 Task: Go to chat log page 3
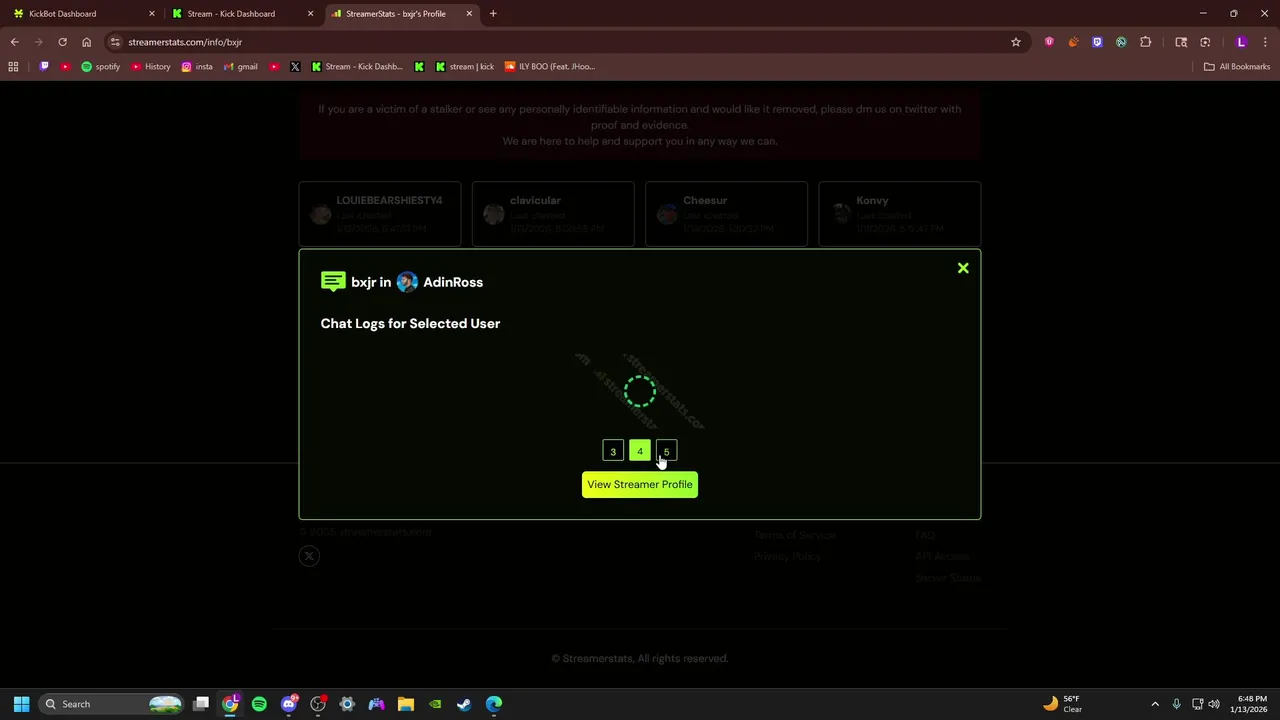click(x=613, y=451)
